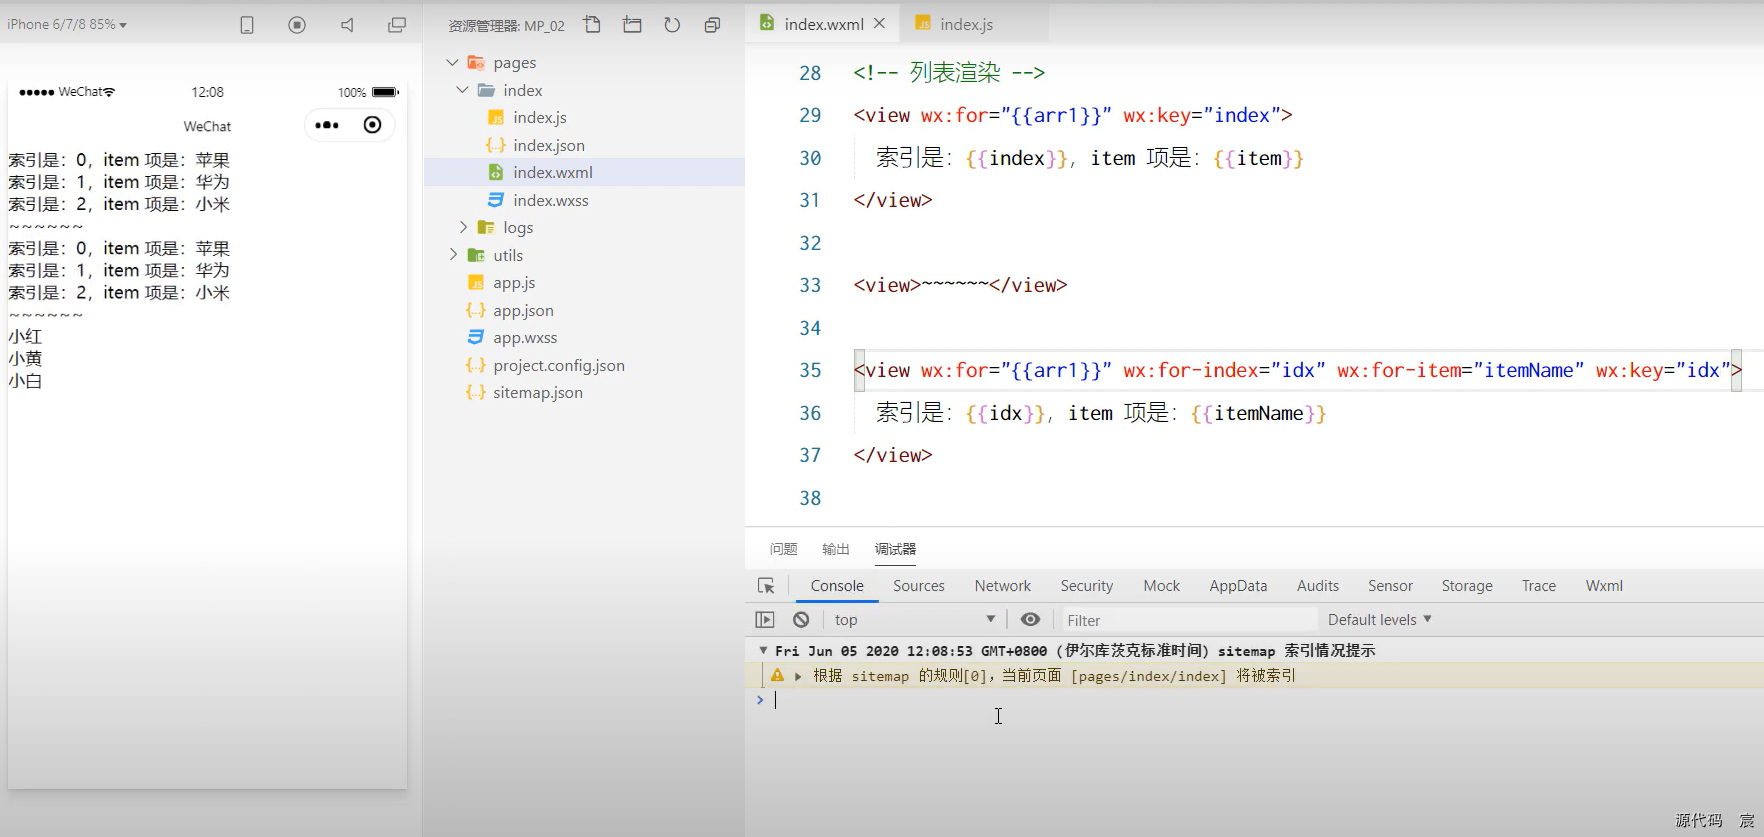Select the AppData devtools tab
Image resolution: width=1764 pixels, height=837 pixels.
point(1238,586)
